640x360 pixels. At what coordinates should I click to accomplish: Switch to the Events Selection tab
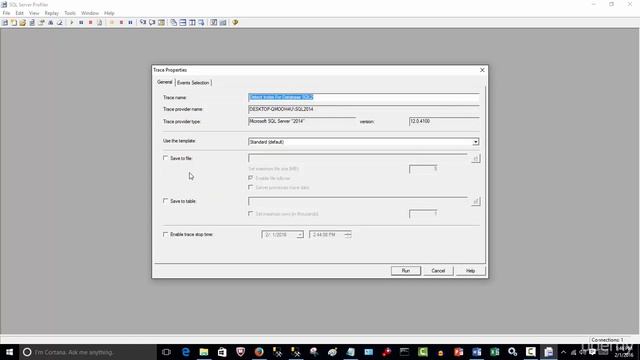(x=193, y=83)
